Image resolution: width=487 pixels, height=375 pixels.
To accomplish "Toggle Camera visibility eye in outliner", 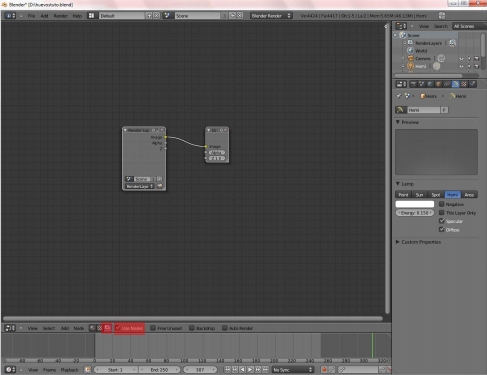I will click(461, 59).
